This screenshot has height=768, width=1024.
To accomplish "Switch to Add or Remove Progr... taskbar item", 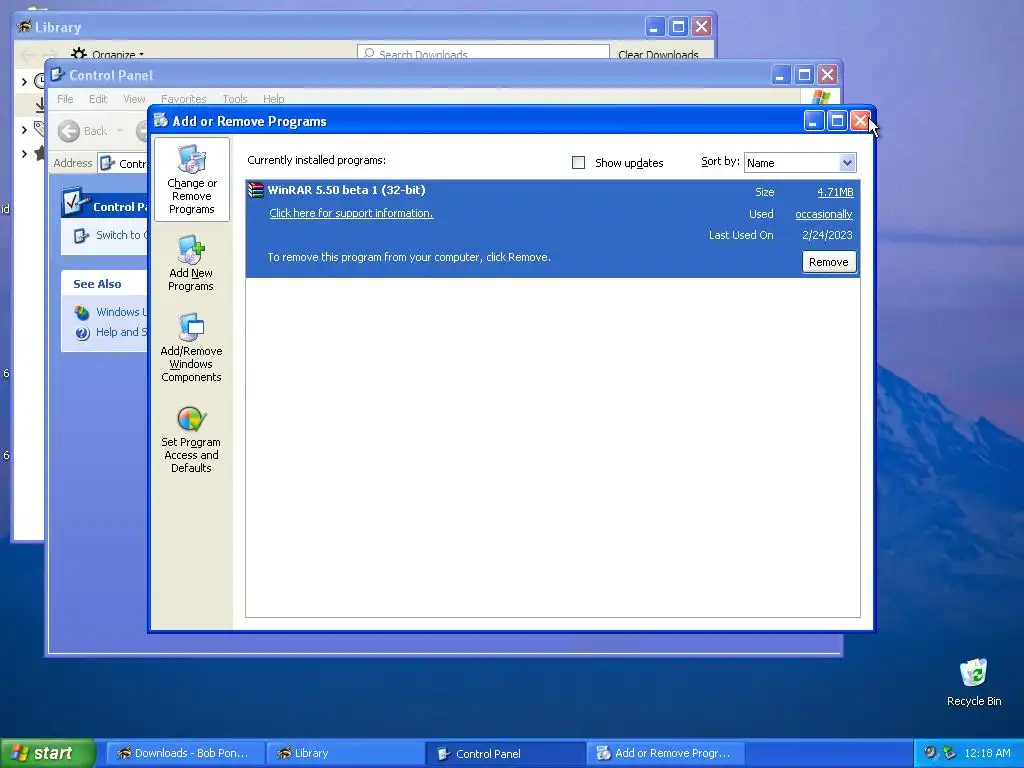I will [666, 753].
